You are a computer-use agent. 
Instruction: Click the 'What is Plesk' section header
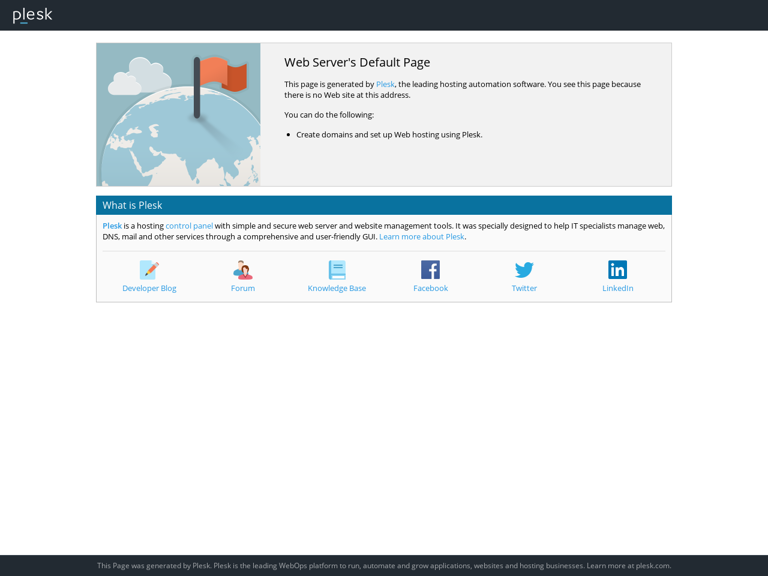point(132,205)
